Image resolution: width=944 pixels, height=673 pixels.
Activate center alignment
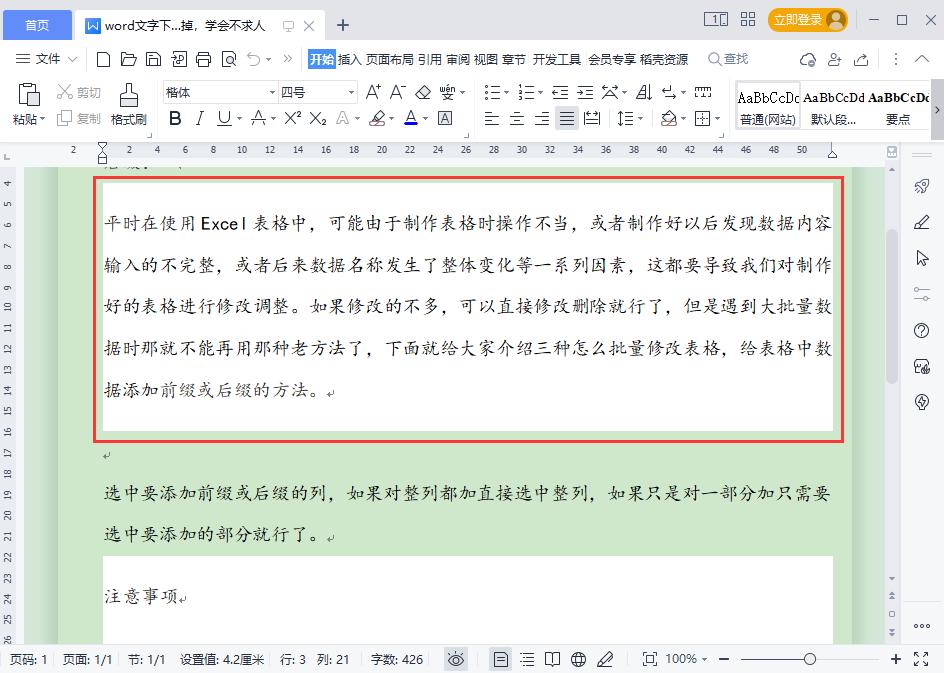point(516,118)
